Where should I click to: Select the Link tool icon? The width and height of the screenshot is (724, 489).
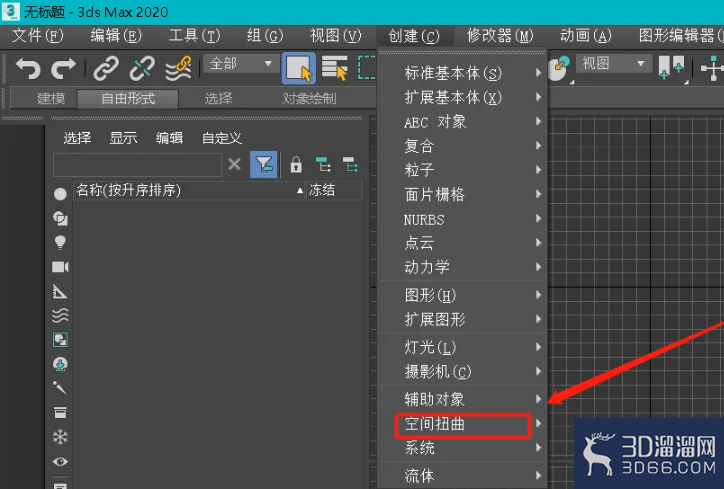[x=106, y=68]
